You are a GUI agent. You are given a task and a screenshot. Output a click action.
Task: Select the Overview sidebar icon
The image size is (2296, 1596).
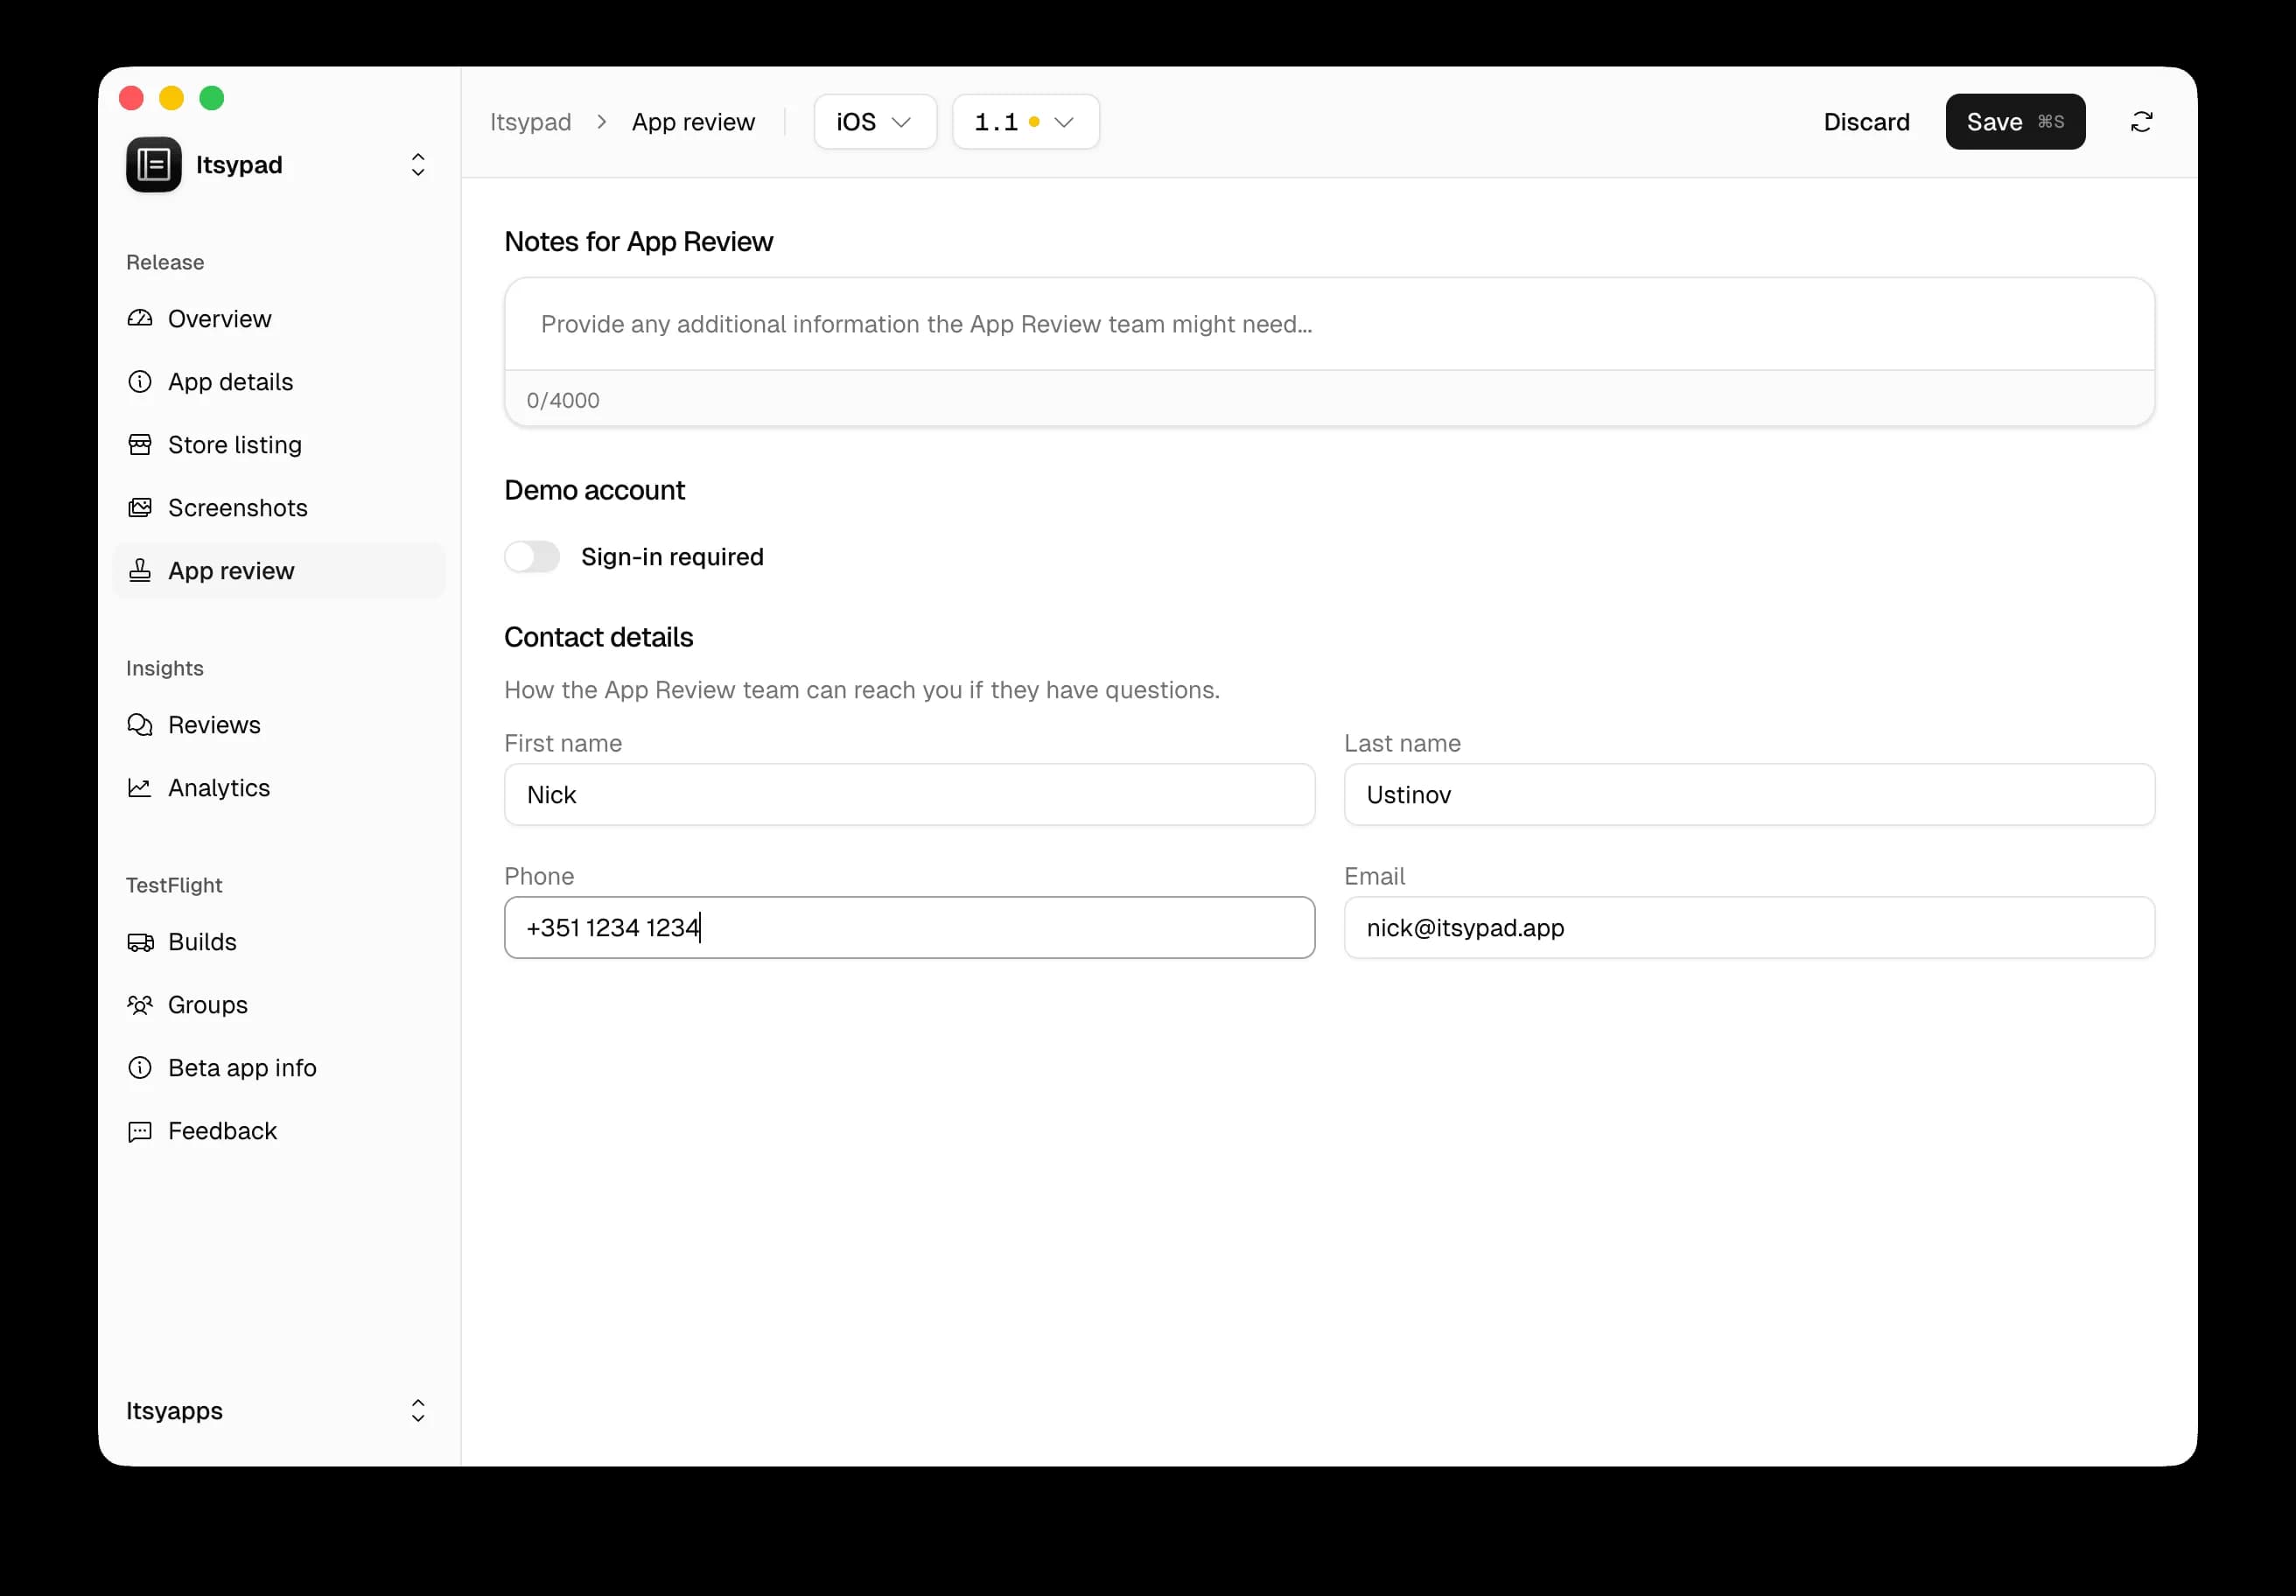(x=141, y=318)
